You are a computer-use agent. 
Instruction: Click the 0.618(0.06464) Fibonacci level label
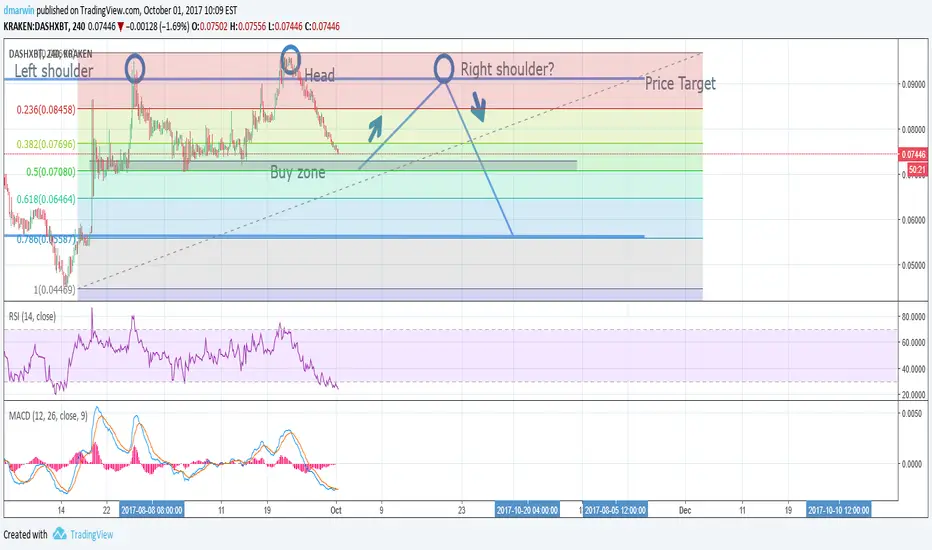46,199
